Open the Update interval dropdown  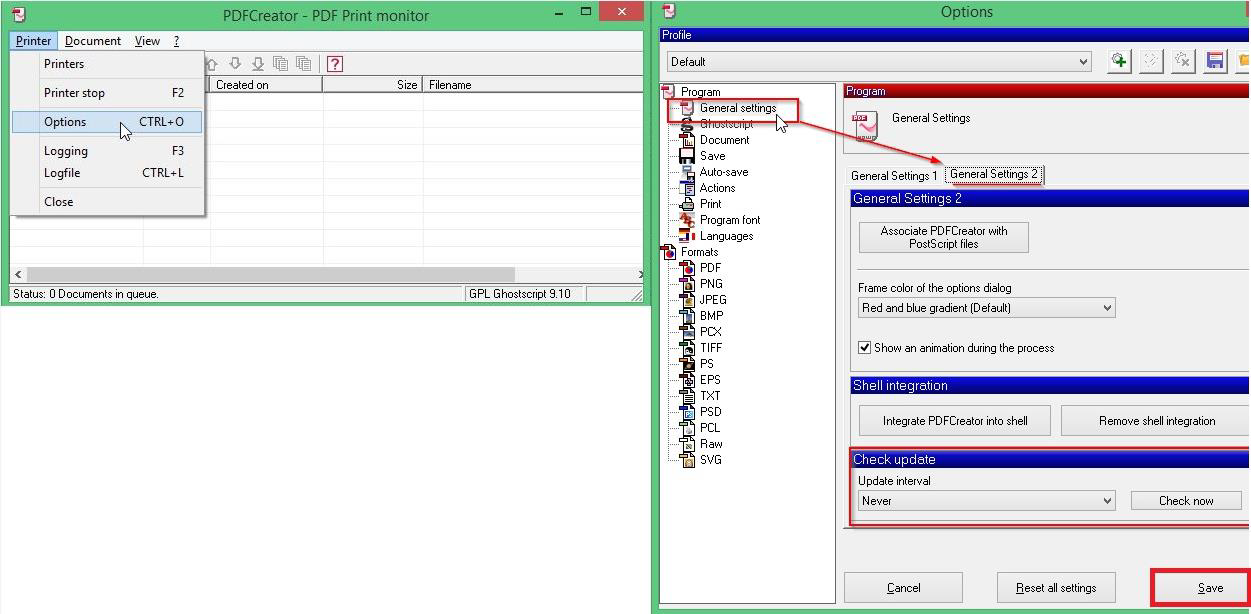coord(986,501)
